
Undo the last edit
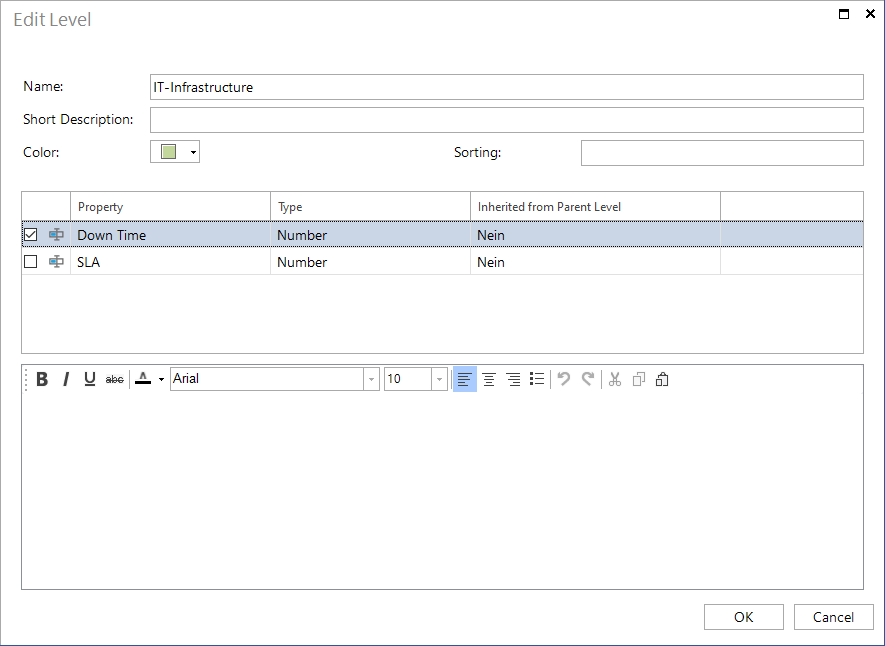pyautogui.click(x=563, y=379)
